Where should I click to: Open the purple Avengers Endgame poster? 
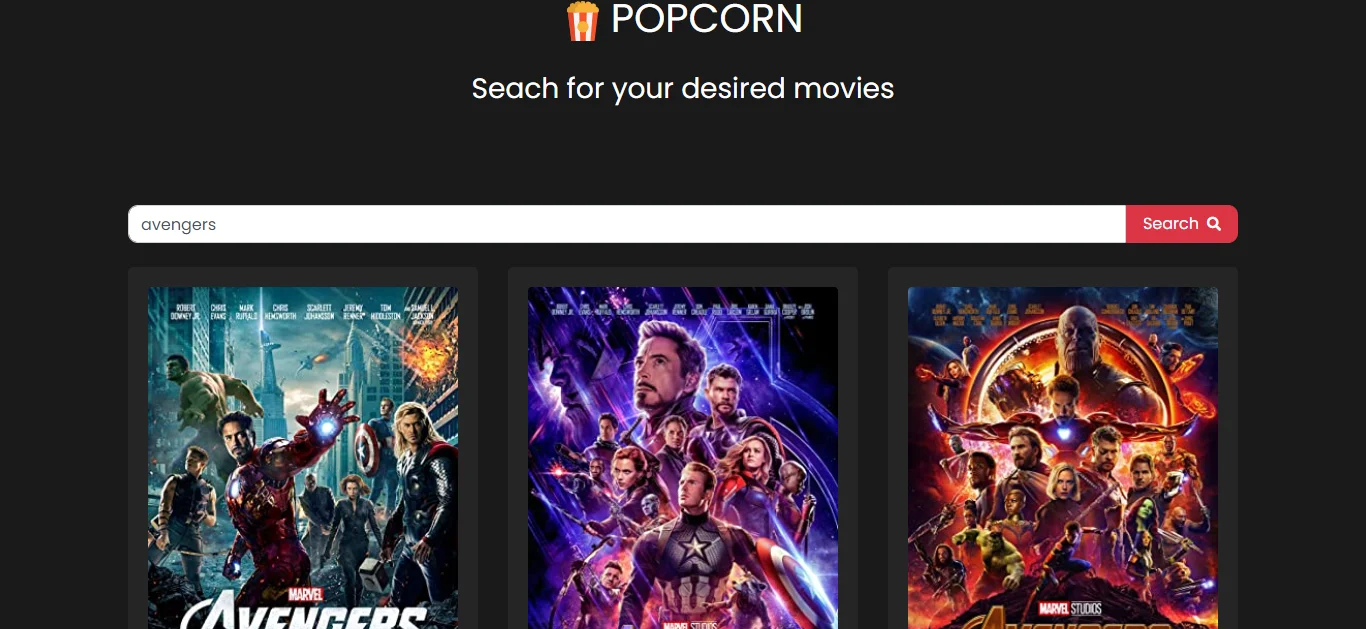683,458
